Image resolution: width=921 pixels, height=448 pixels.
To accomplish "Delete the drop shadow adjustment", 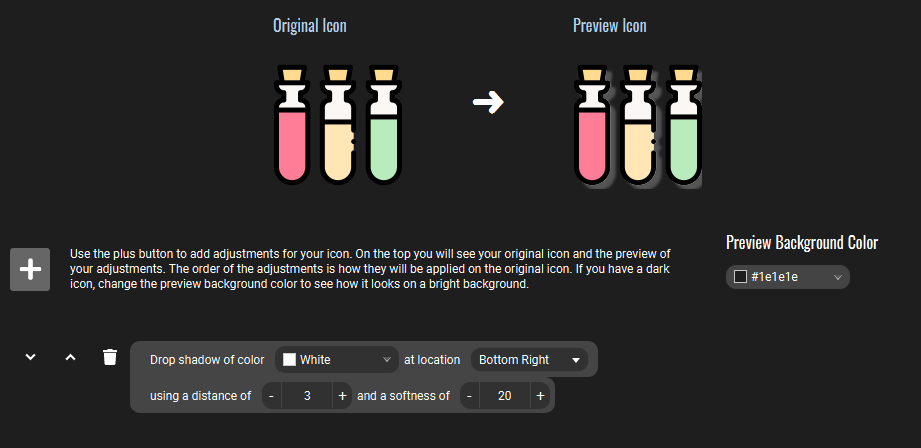I will (110, 356).
